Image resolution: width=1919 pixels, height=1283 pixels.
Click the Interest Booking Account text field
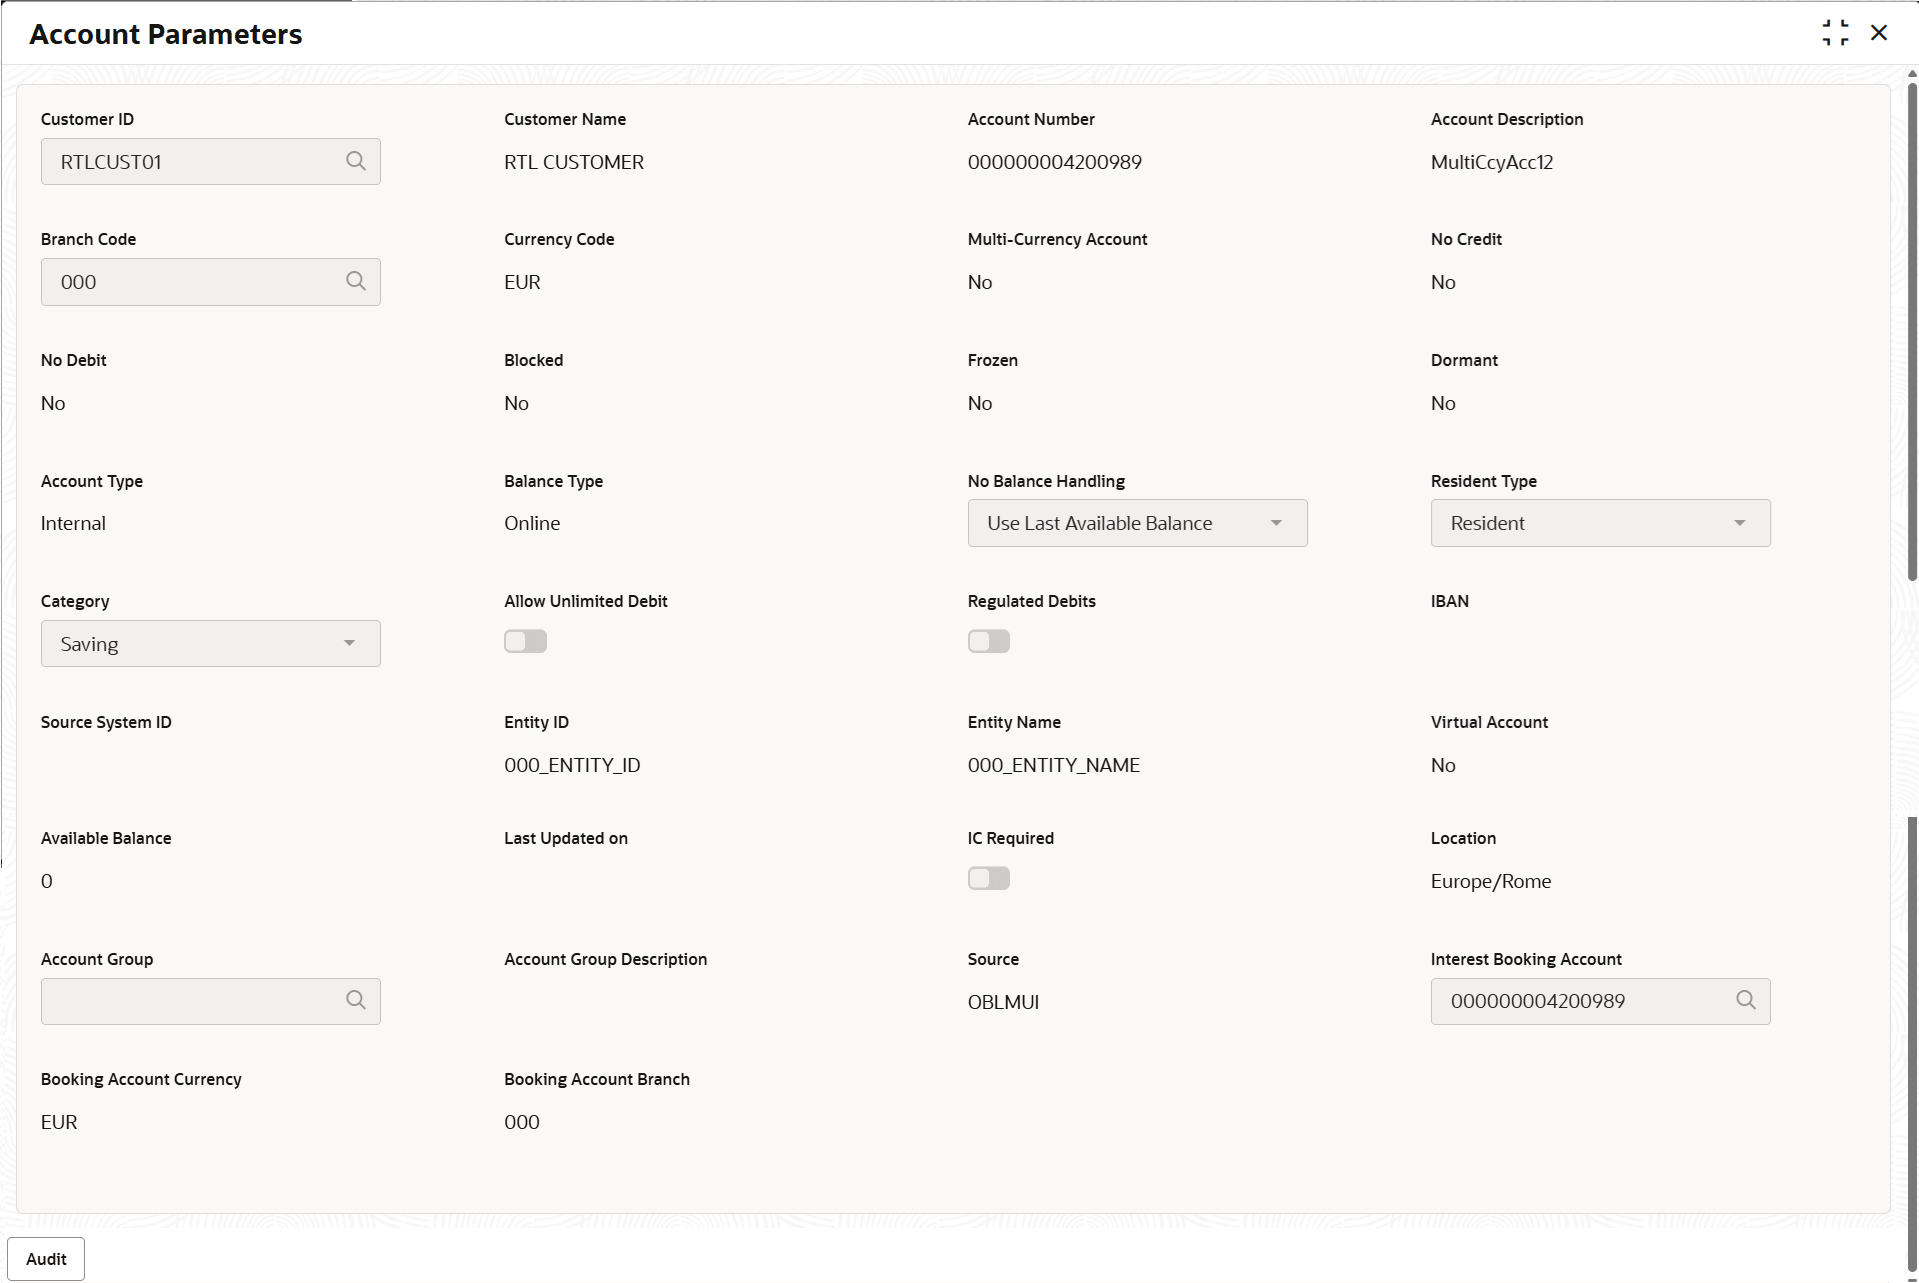coord(1580,1001)
